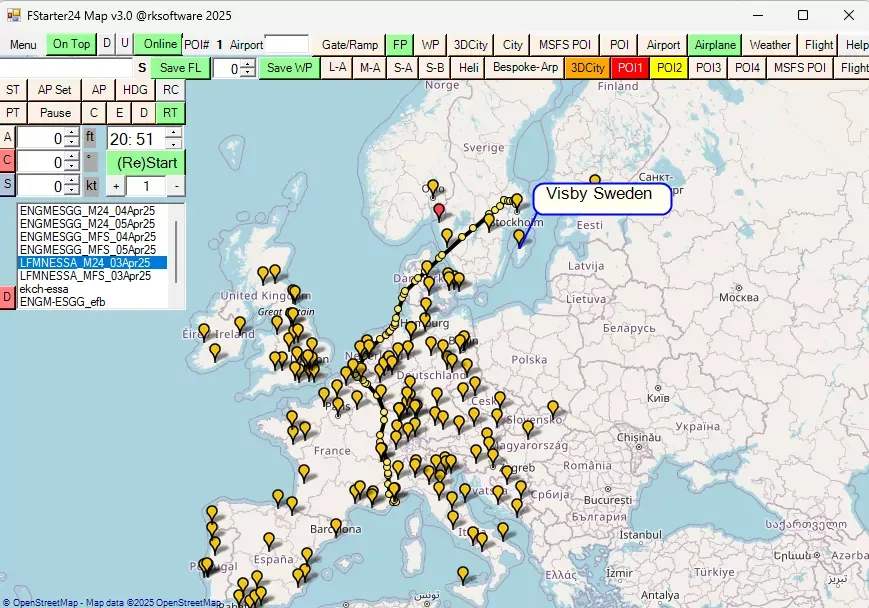Increase the altitude ft spinner value
Image resolution: width=869 pixels, height=608 pixels.
coord(72,132)
